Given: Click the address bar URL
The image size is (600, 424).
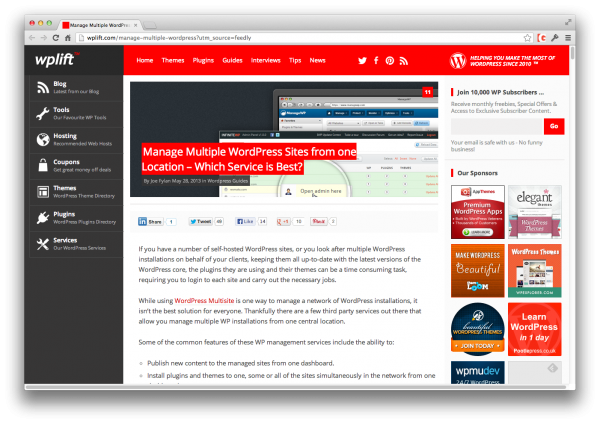Looking at the screenshot, I should click(x=169, y=38).
